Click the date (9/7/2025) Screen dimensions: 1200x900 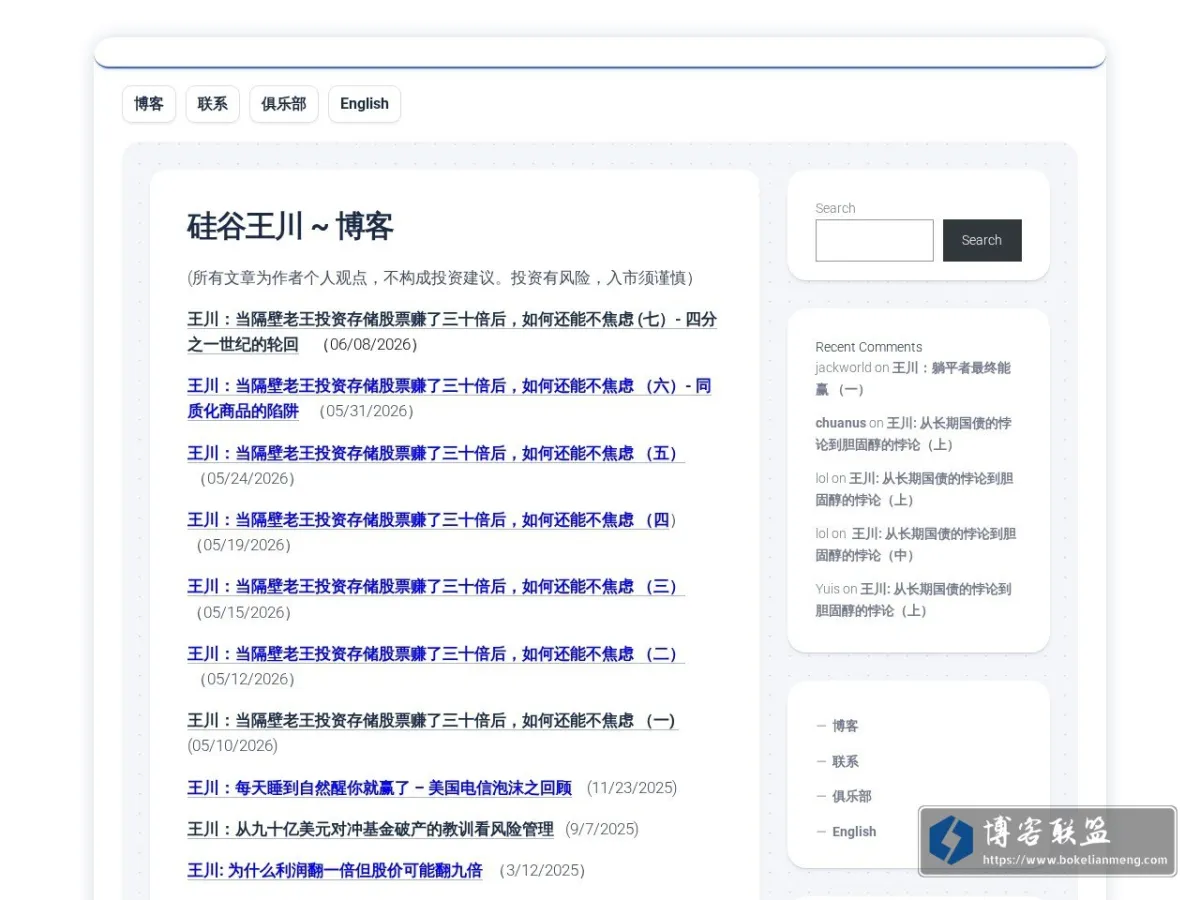(x=602, y=829)
